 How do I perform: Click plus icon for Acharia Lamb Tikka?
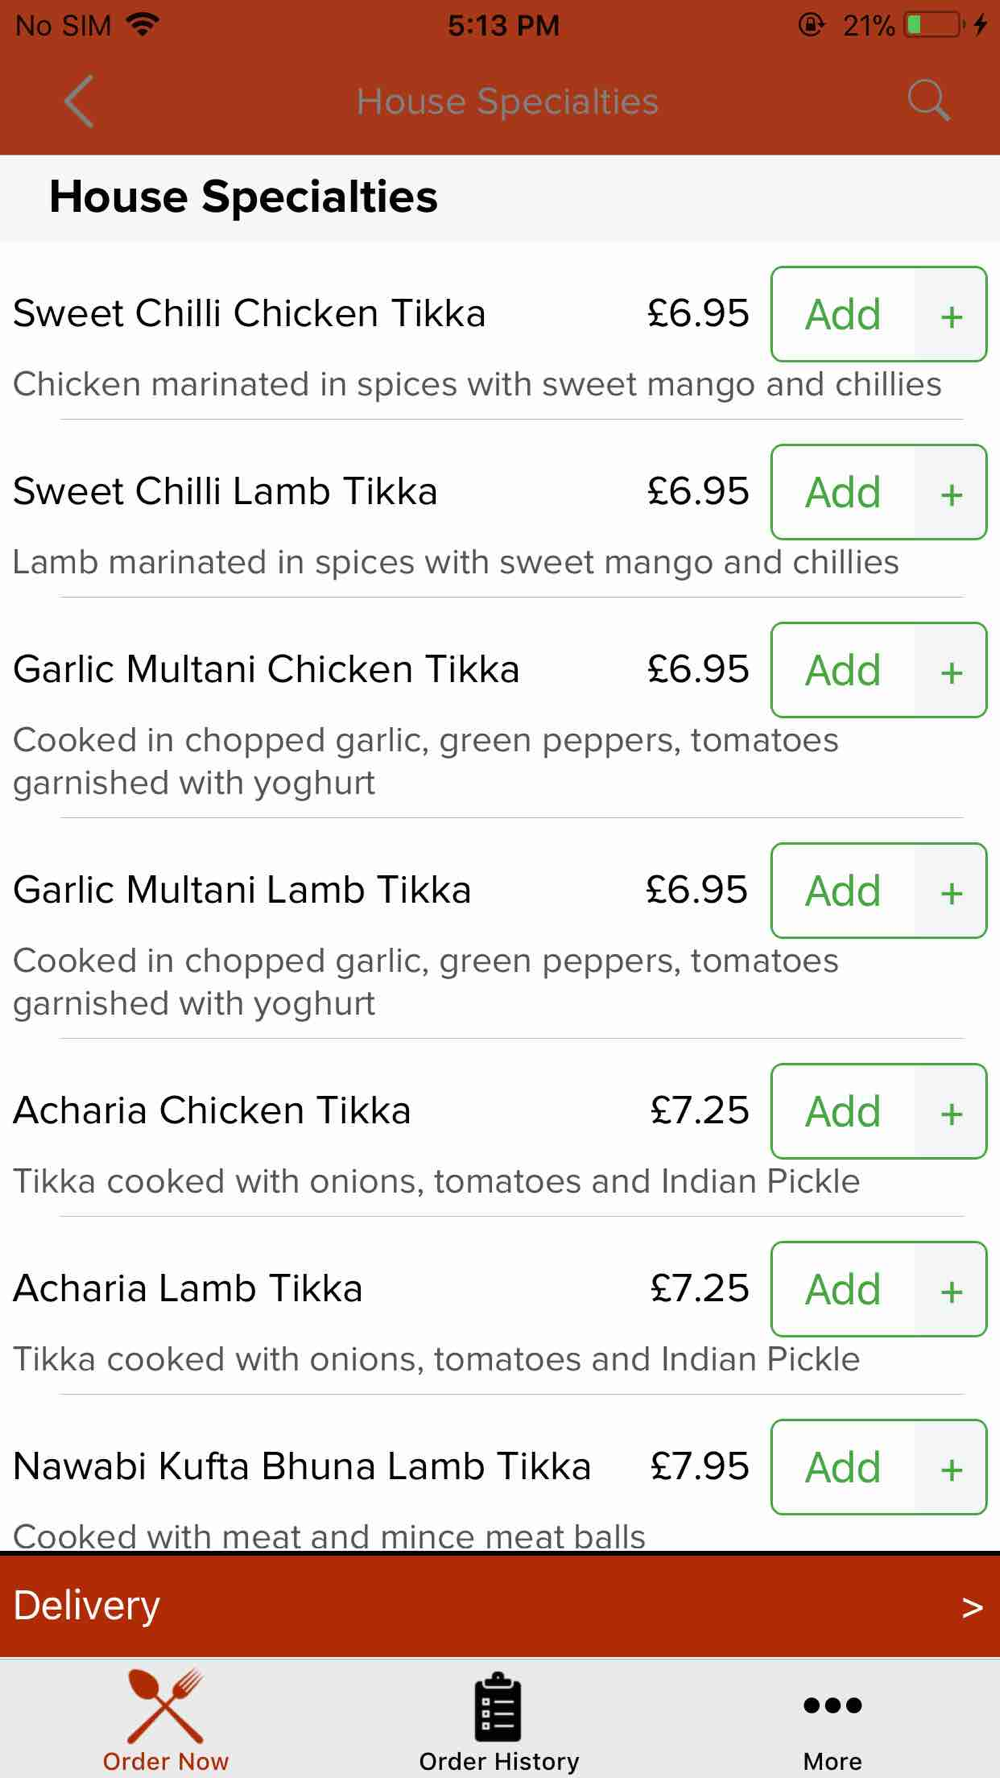point(951,1289)
